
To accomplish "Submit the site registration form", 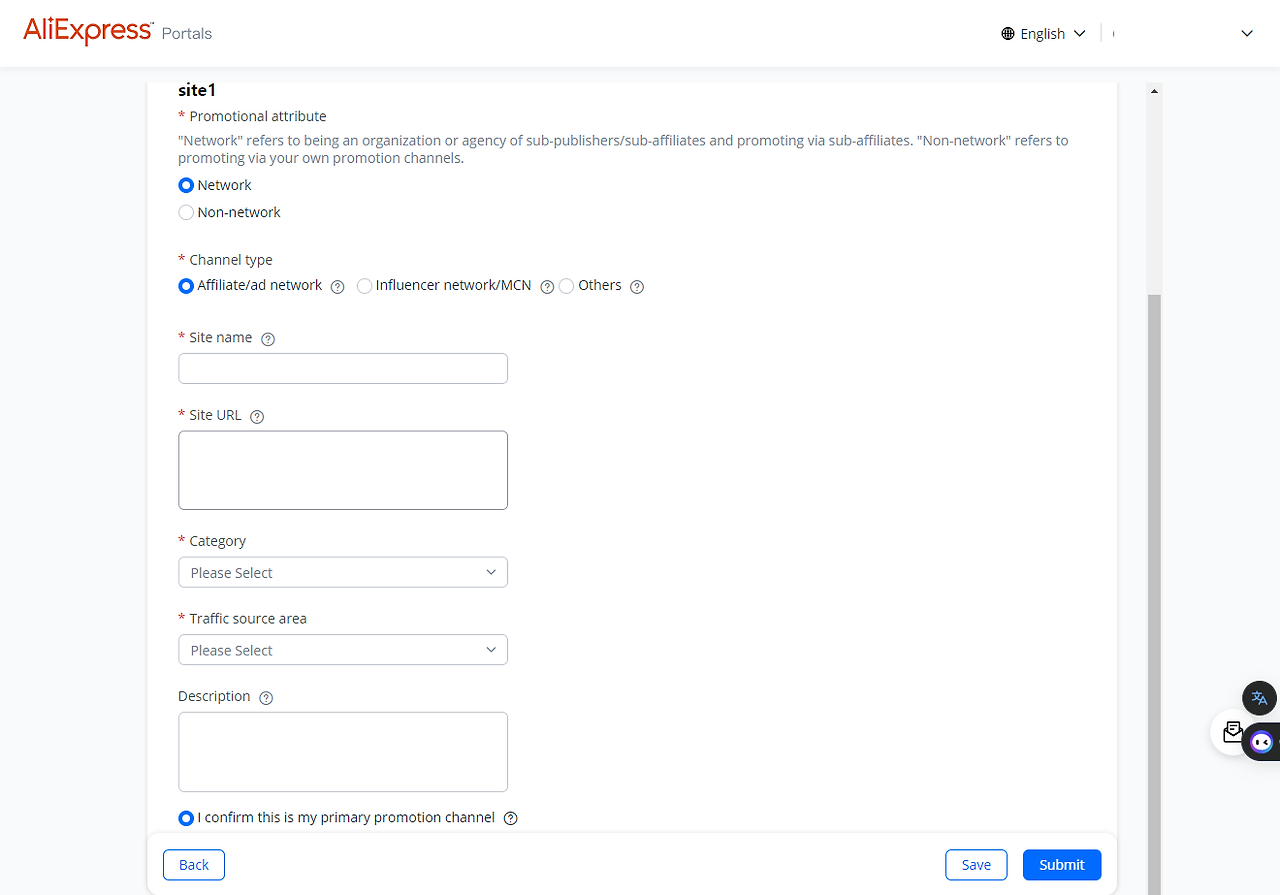I will pyautogui.click(x=1062, y=865).
